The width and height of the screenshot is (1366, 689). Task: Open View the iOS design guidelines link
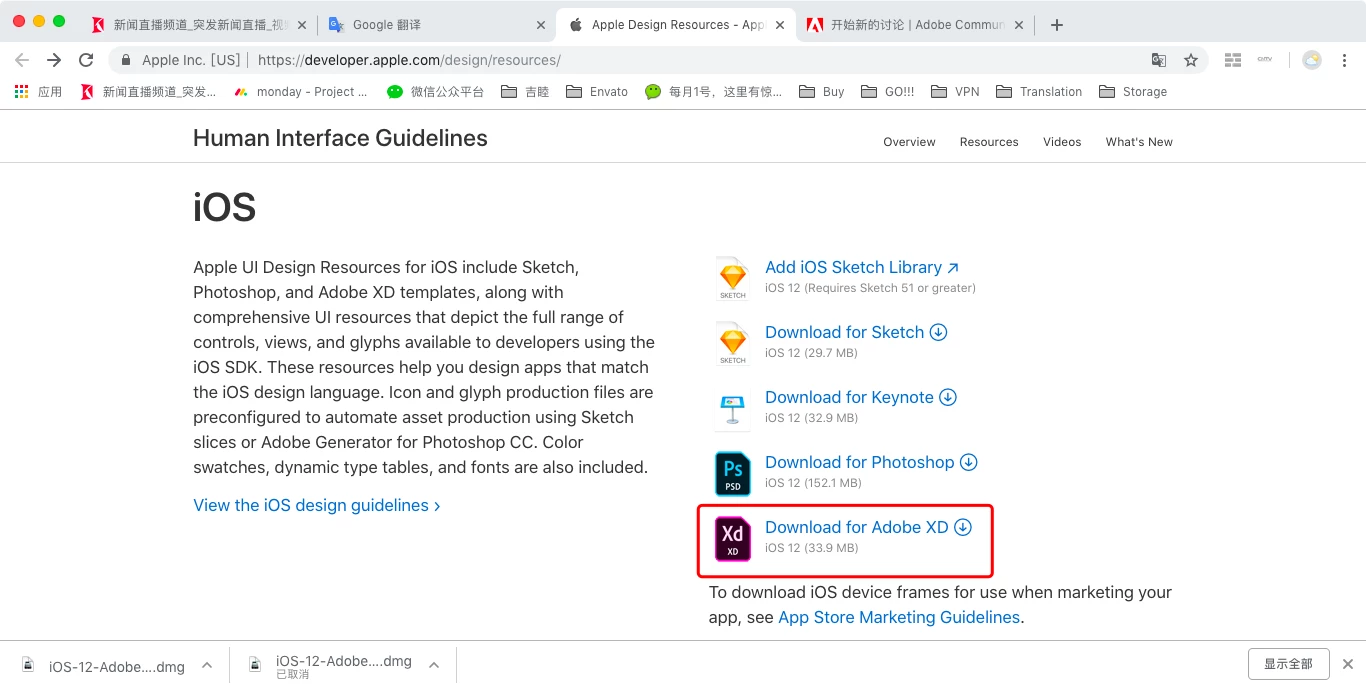(317, 505)
